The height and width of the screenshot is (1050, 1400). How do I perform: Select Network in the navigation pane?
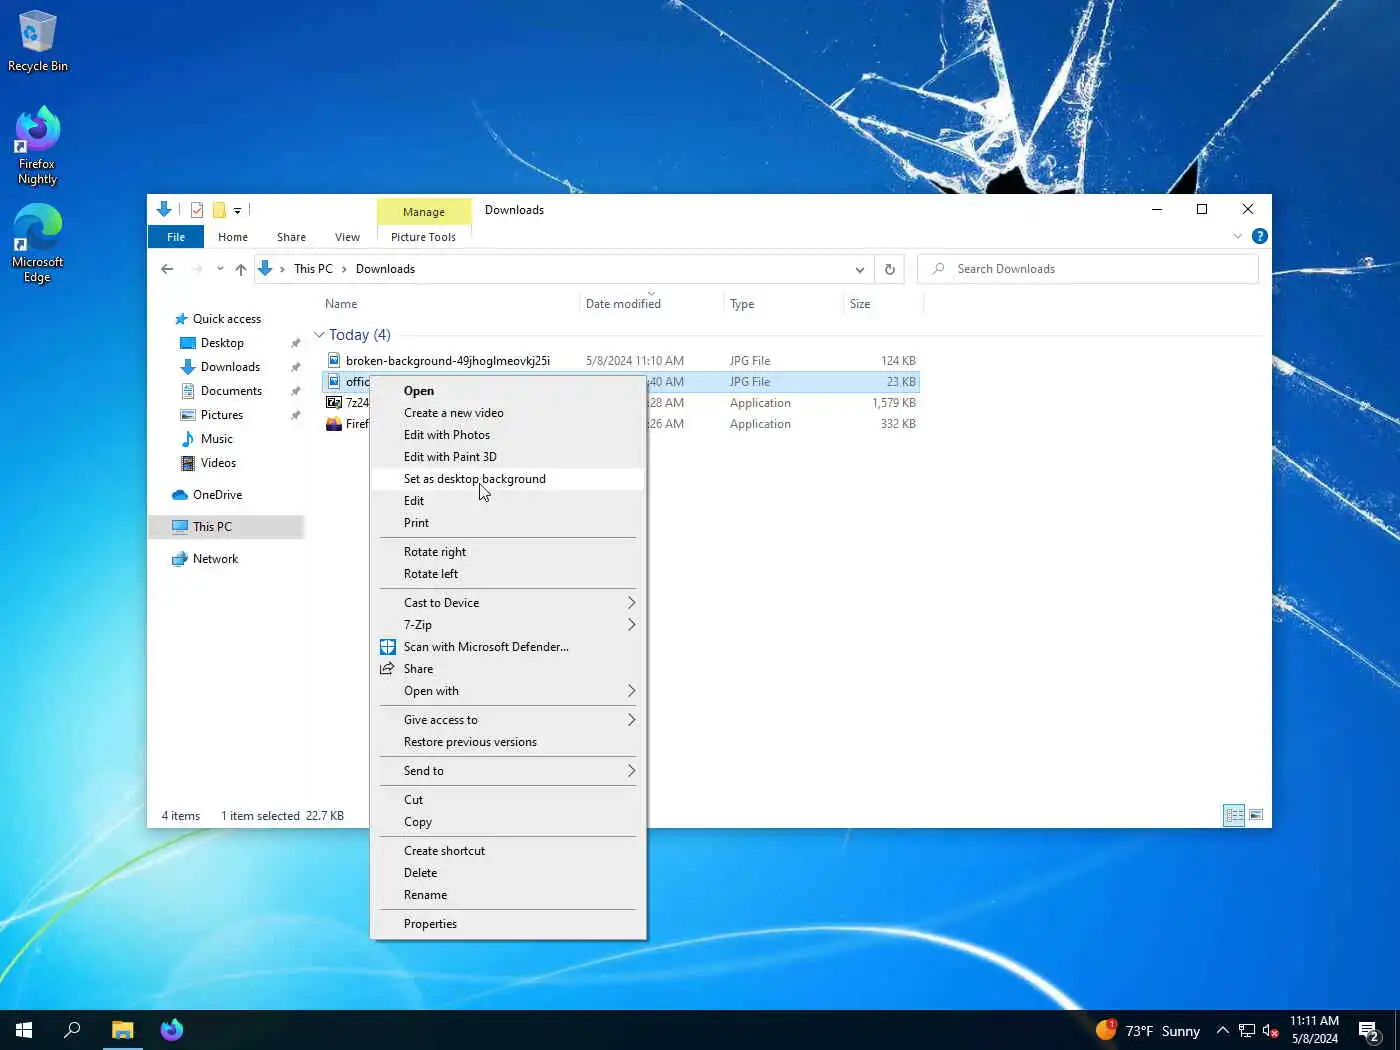pyautogui.click(x=215, y=559)
